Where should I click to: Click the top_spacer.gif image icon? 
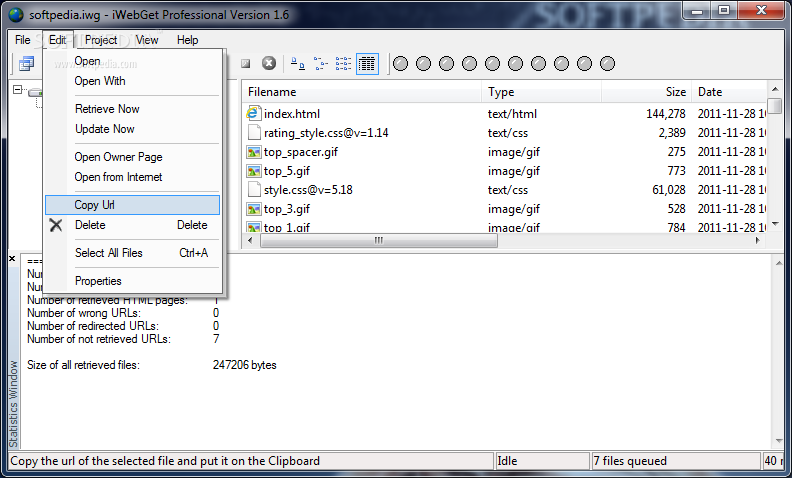point(253,152)
